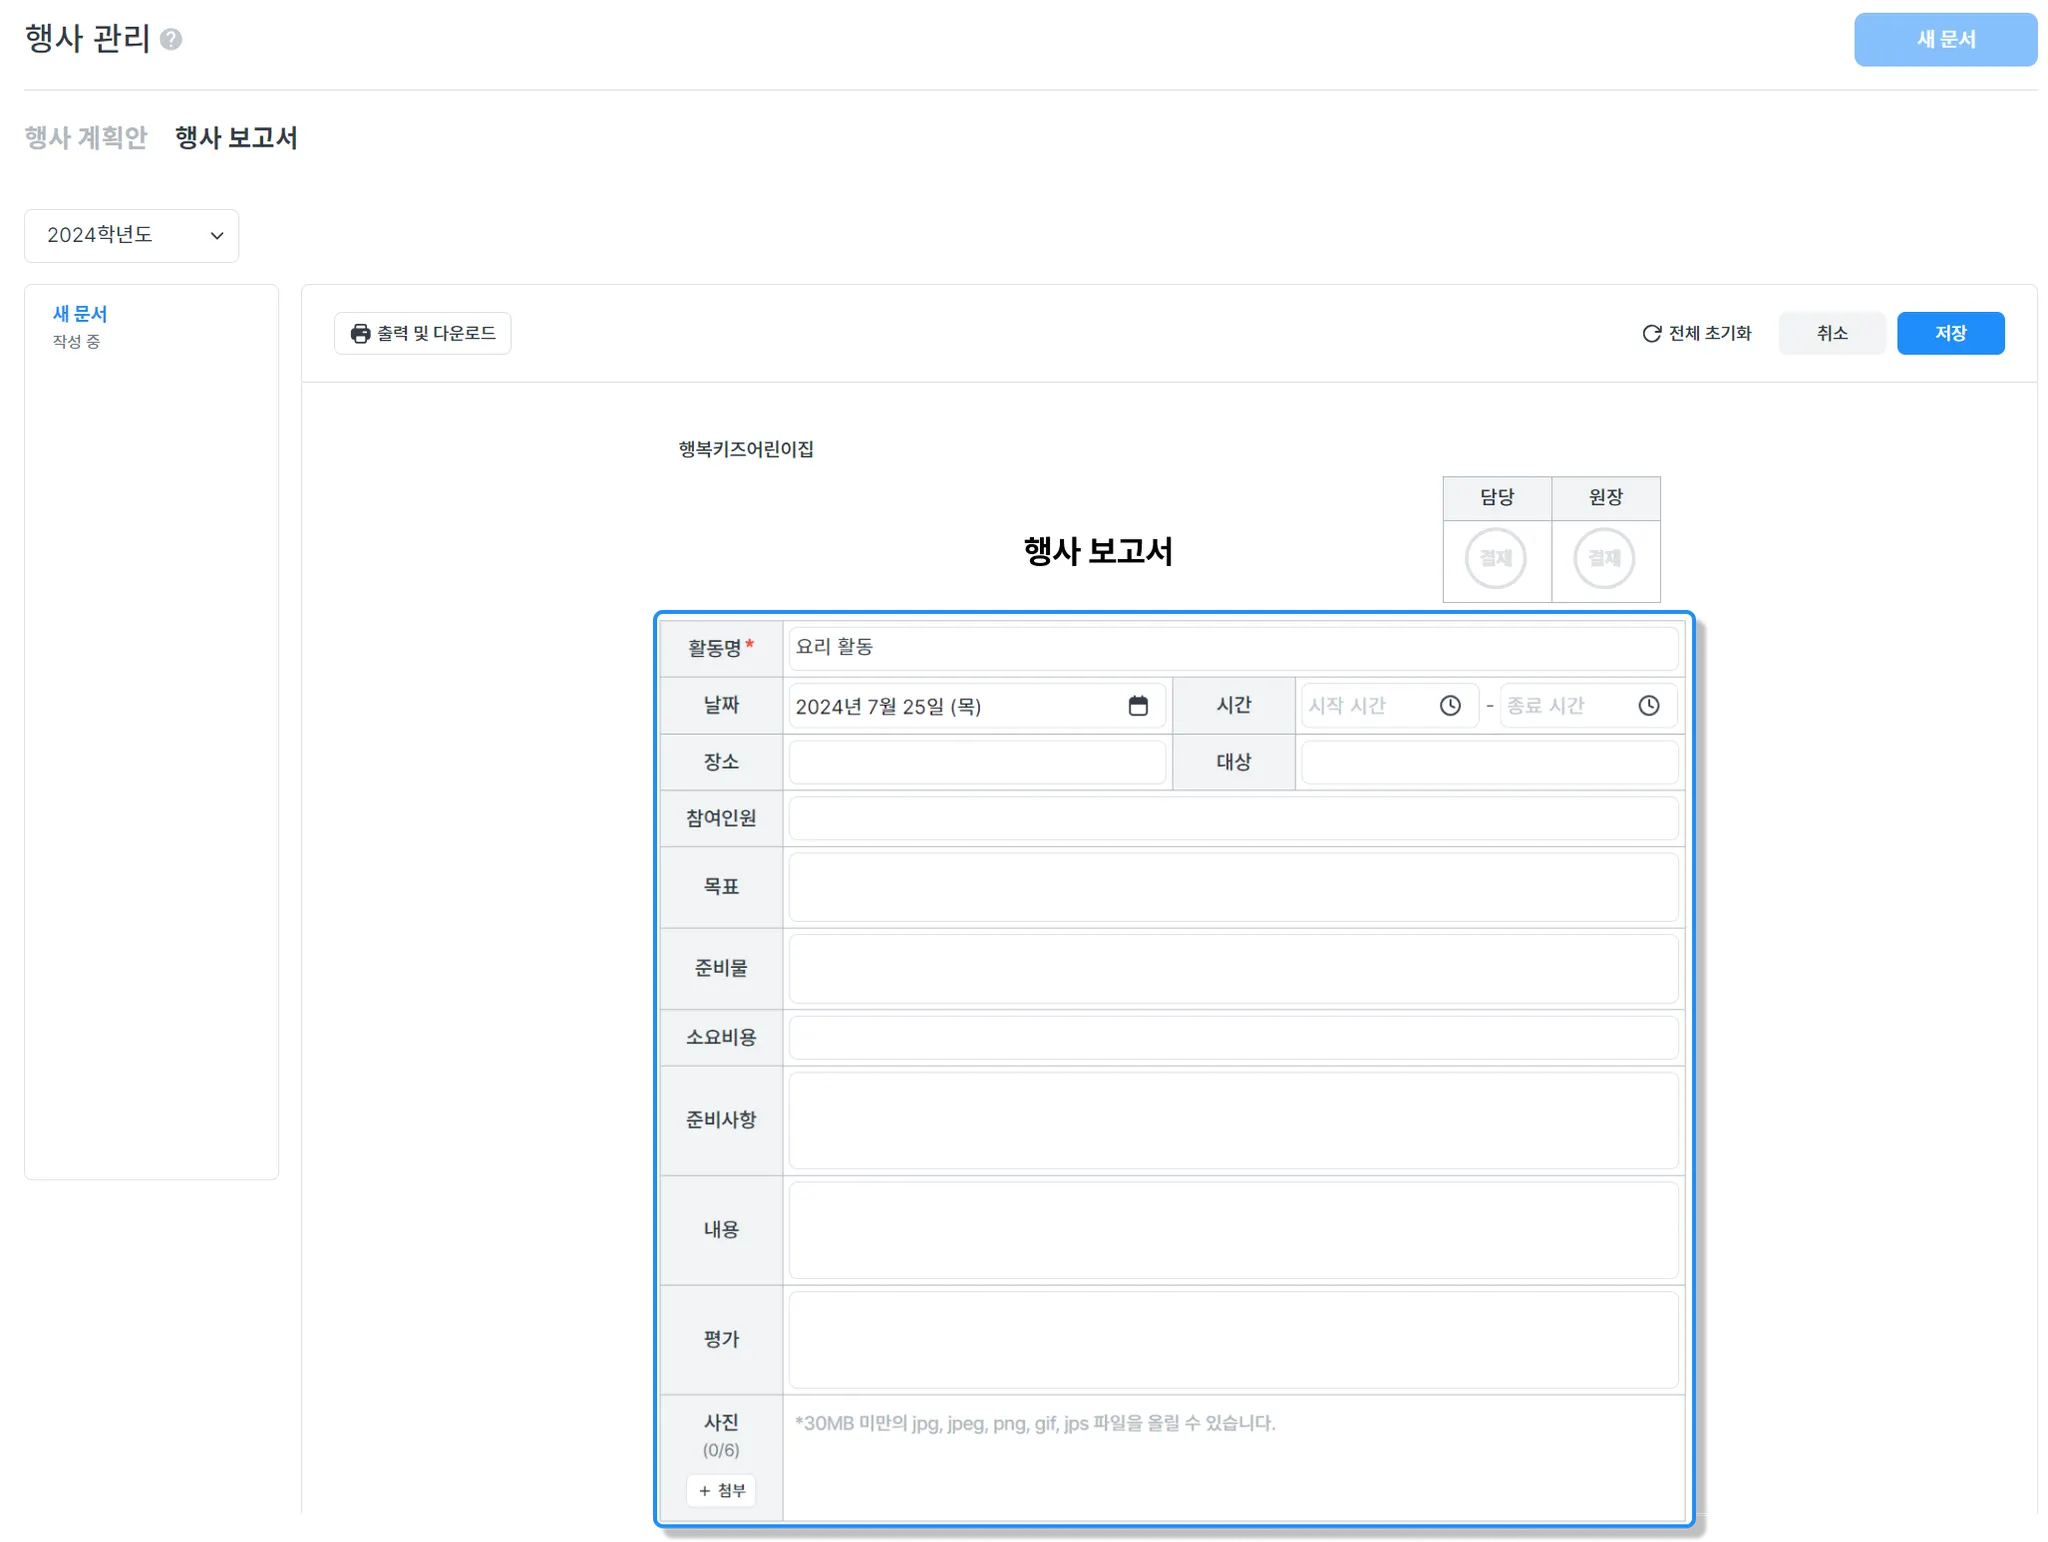Click the printer icon for print/download
Image resolution: width=2048 pixels, height=1542 pixels.
click(x=360, y=334)
